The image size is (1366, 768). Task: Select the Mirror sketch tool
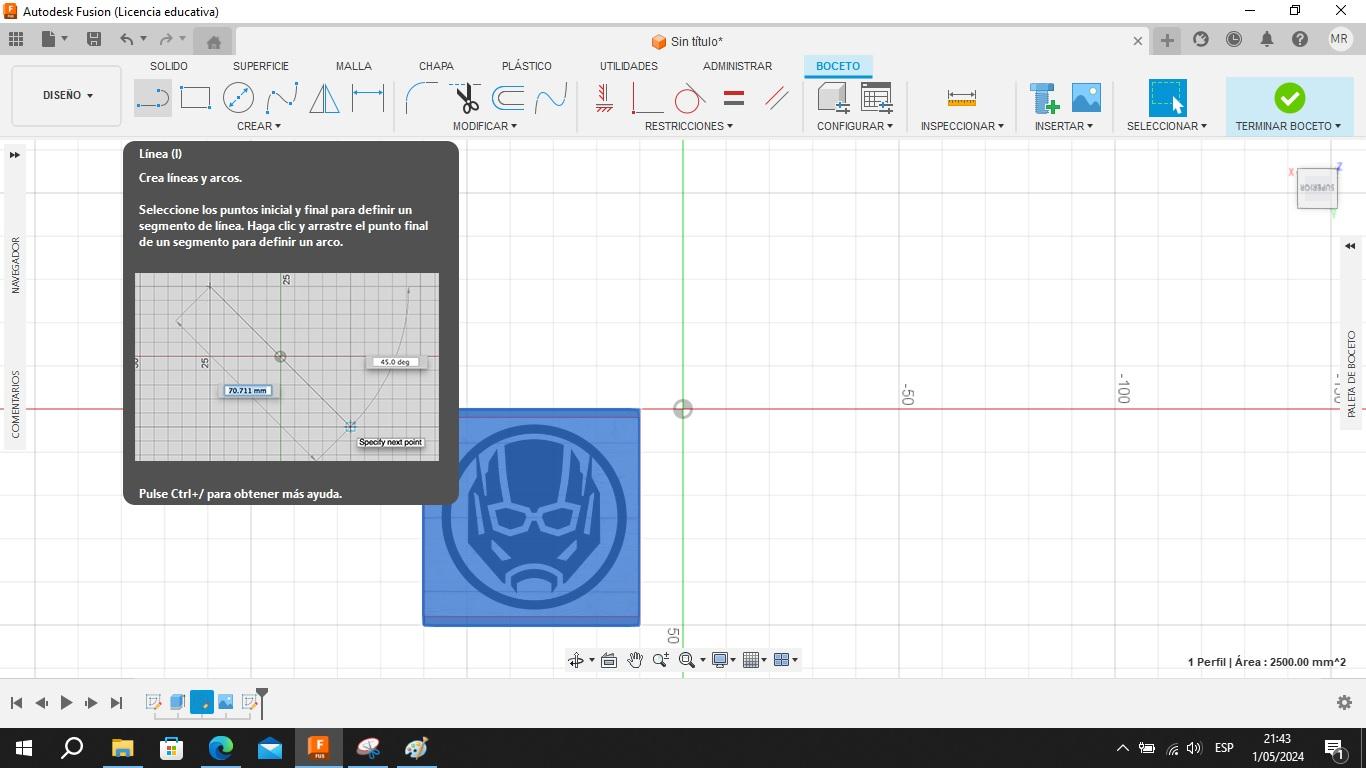coord(324,98)
